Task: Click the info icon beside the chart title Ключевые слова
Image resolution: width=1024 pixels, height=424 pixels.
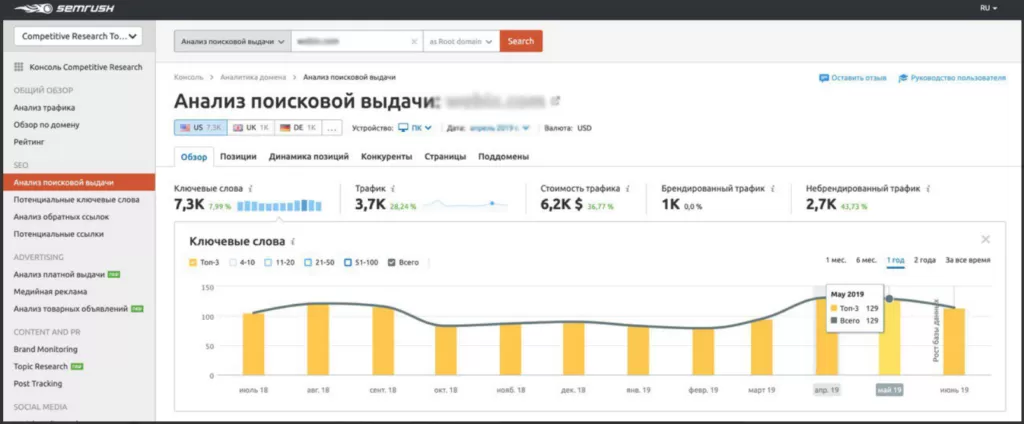Action: pyautogui.click(x=293, y=242)
